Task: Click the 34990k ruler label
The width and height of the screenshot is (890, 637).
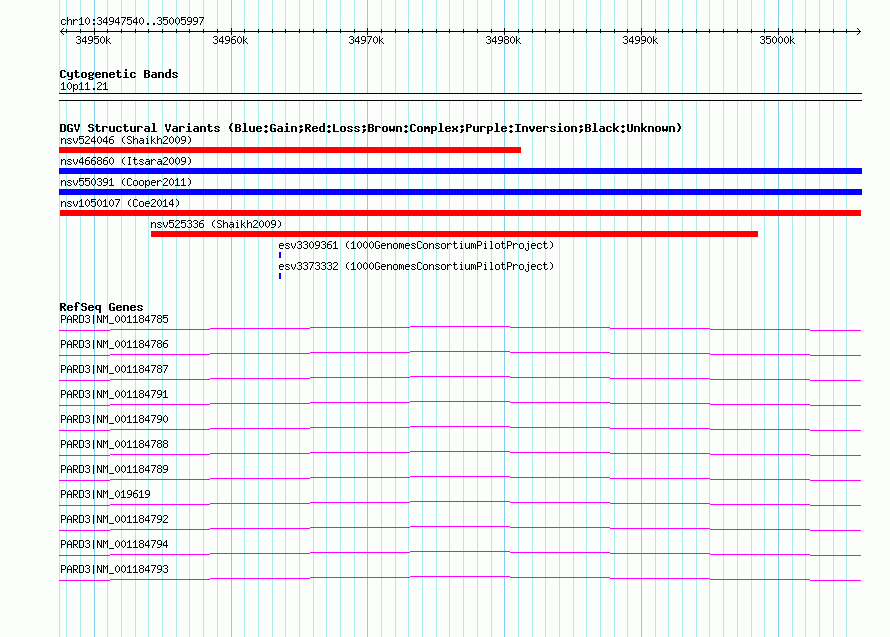Action: coord(640,40)
